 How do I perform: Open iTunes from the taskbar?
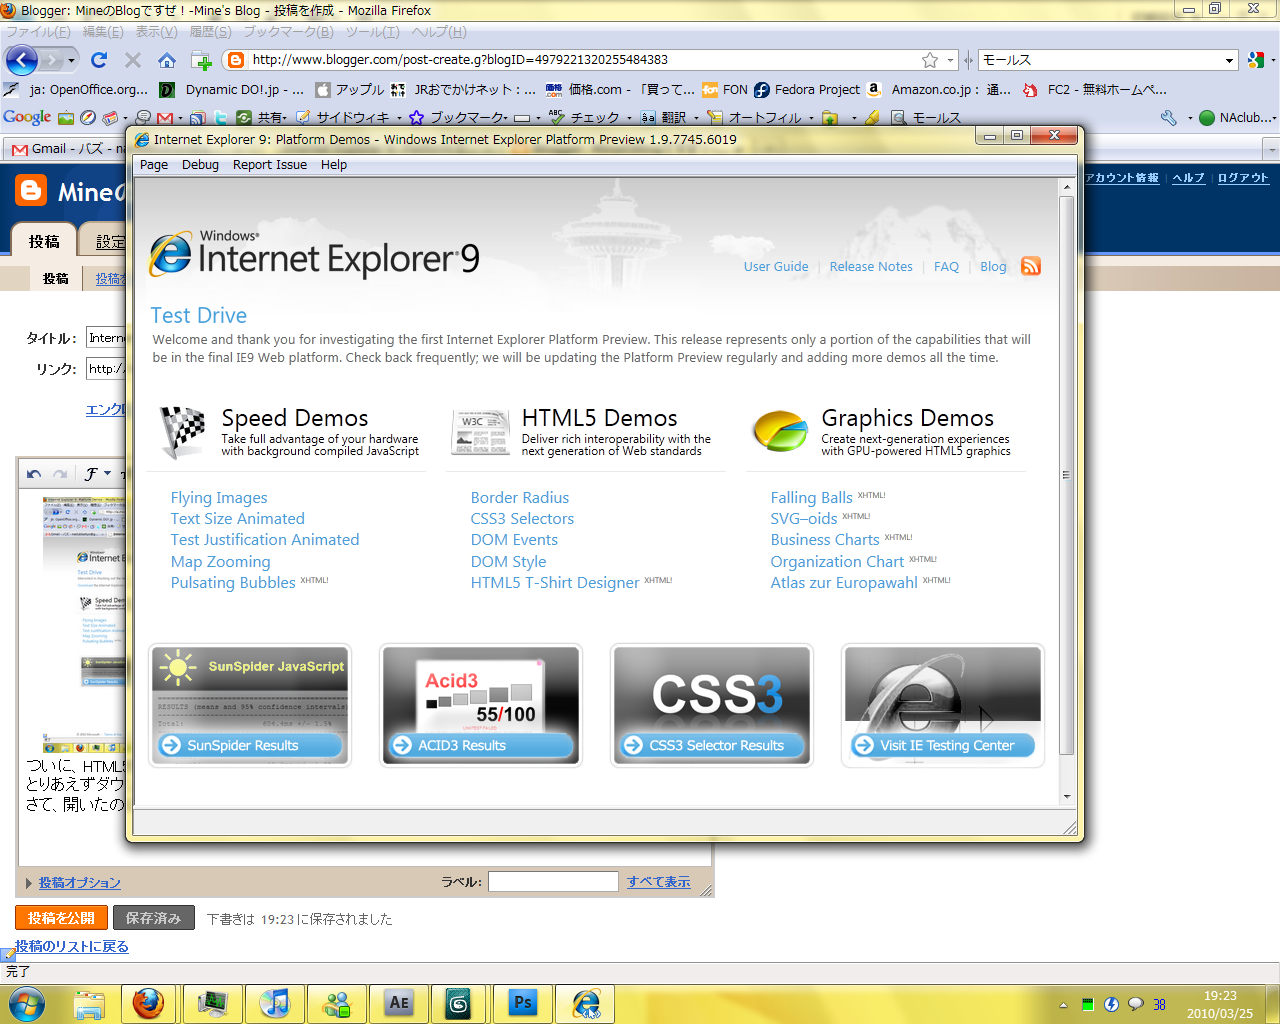point(274,1003)
